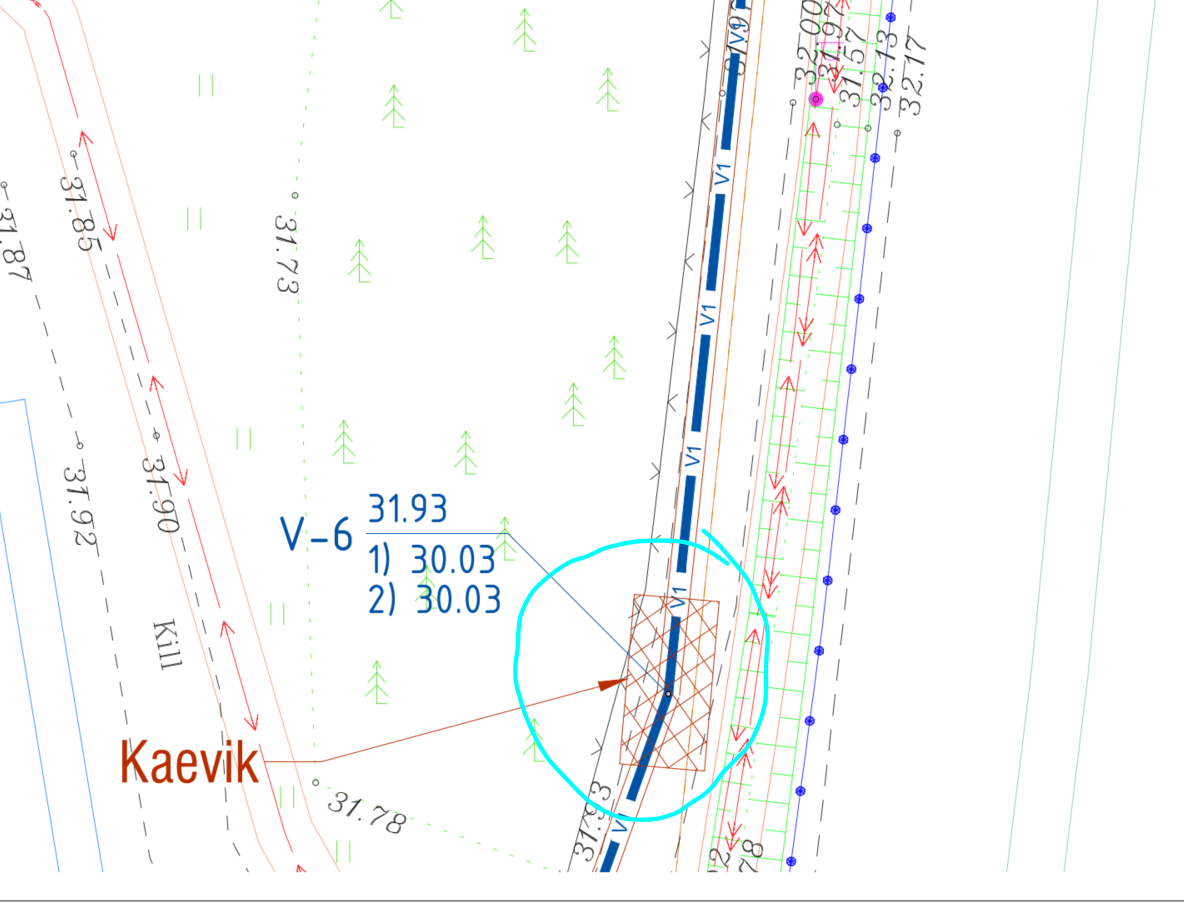This screenshot has height=919, width=1184.
Task: Select the pipe bend node inside the hatch
Action: tap(667, 693)
